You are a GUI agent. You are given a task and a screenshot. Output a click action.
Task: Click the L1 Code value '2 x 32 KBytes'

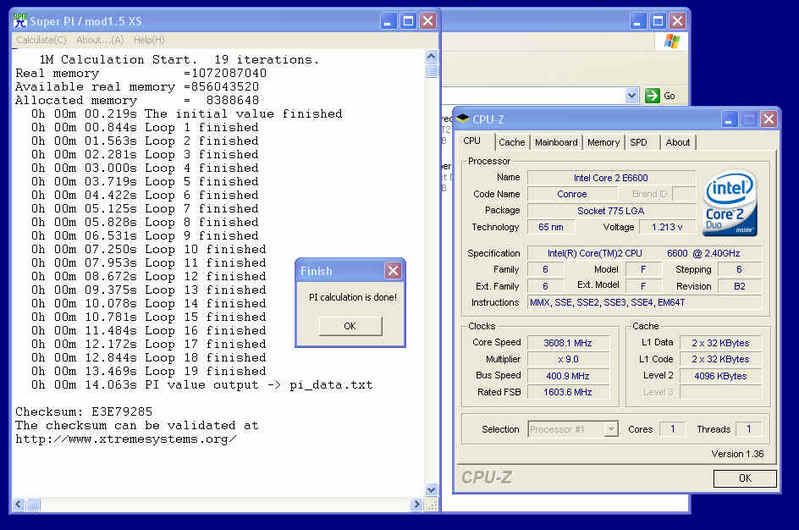[721, 359]
